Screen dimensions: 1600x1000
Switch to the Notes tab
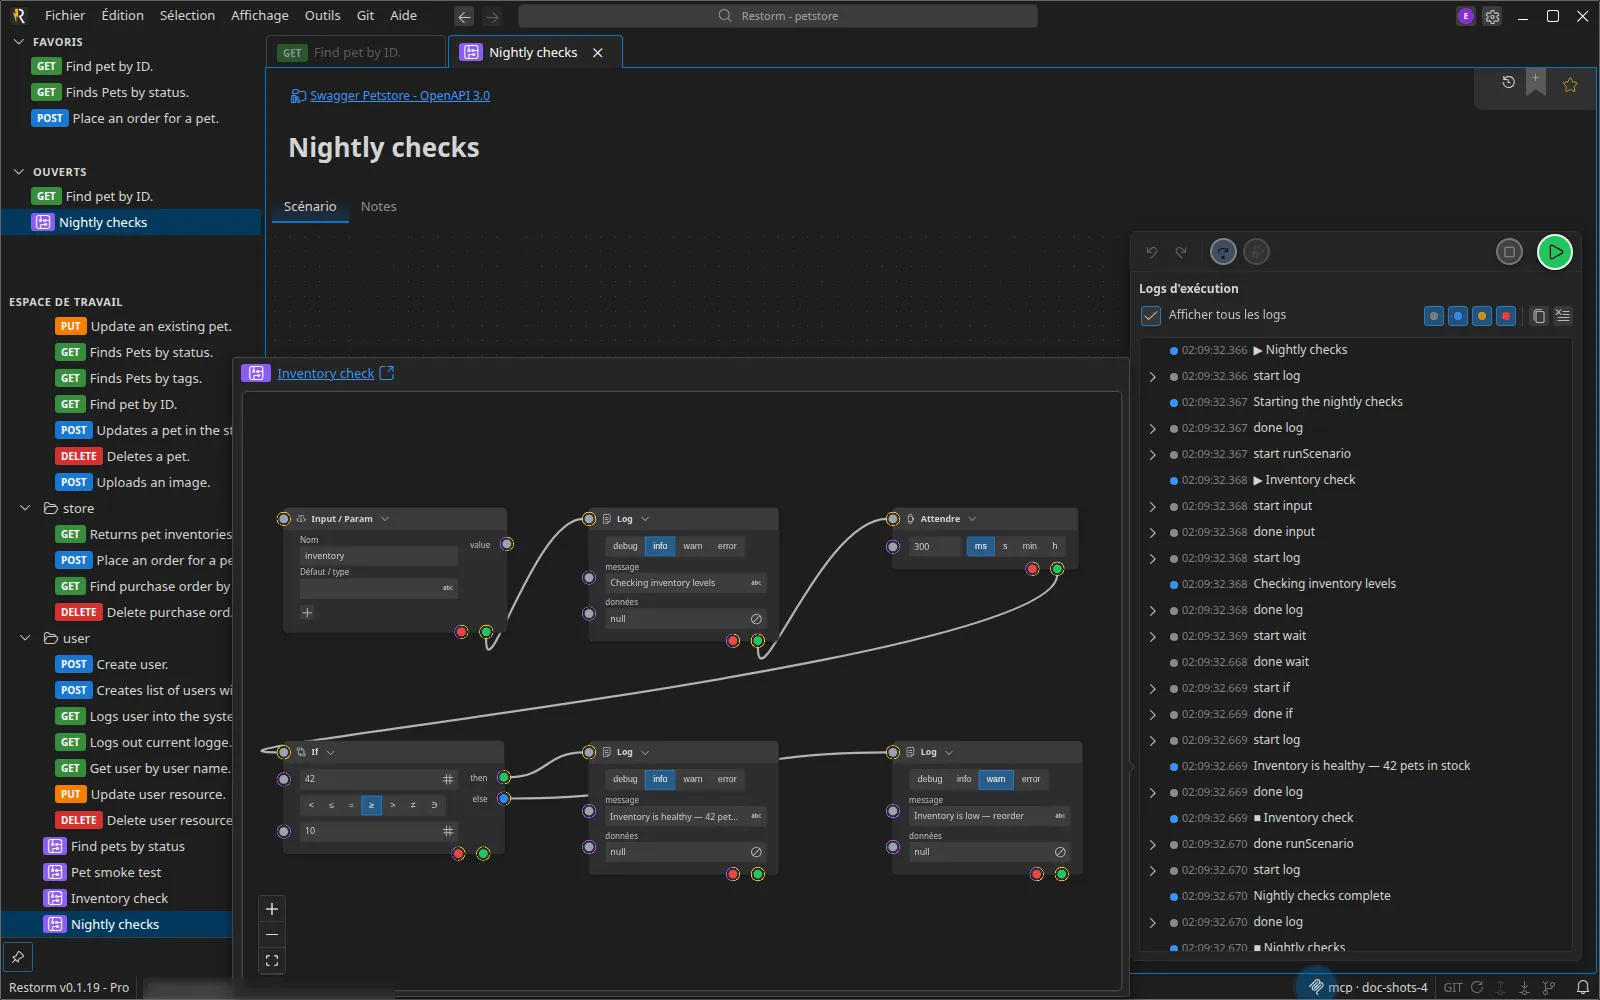click(378, 206)
